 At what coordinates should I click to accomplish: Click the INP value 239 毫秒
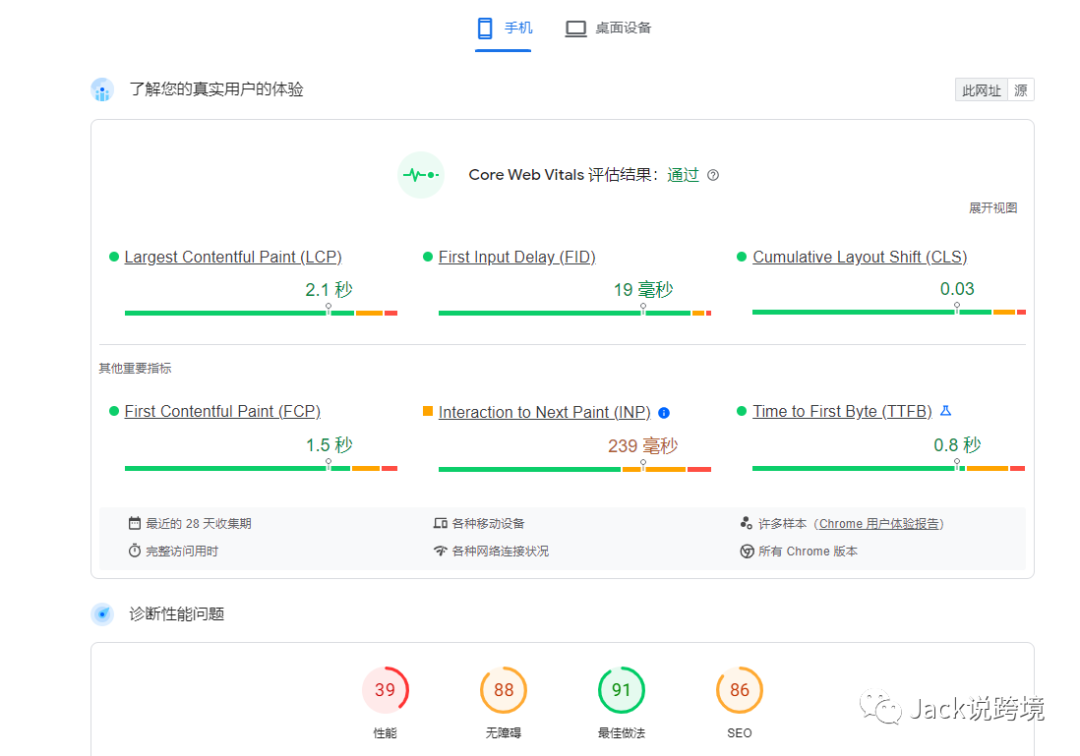click(643, 446)
